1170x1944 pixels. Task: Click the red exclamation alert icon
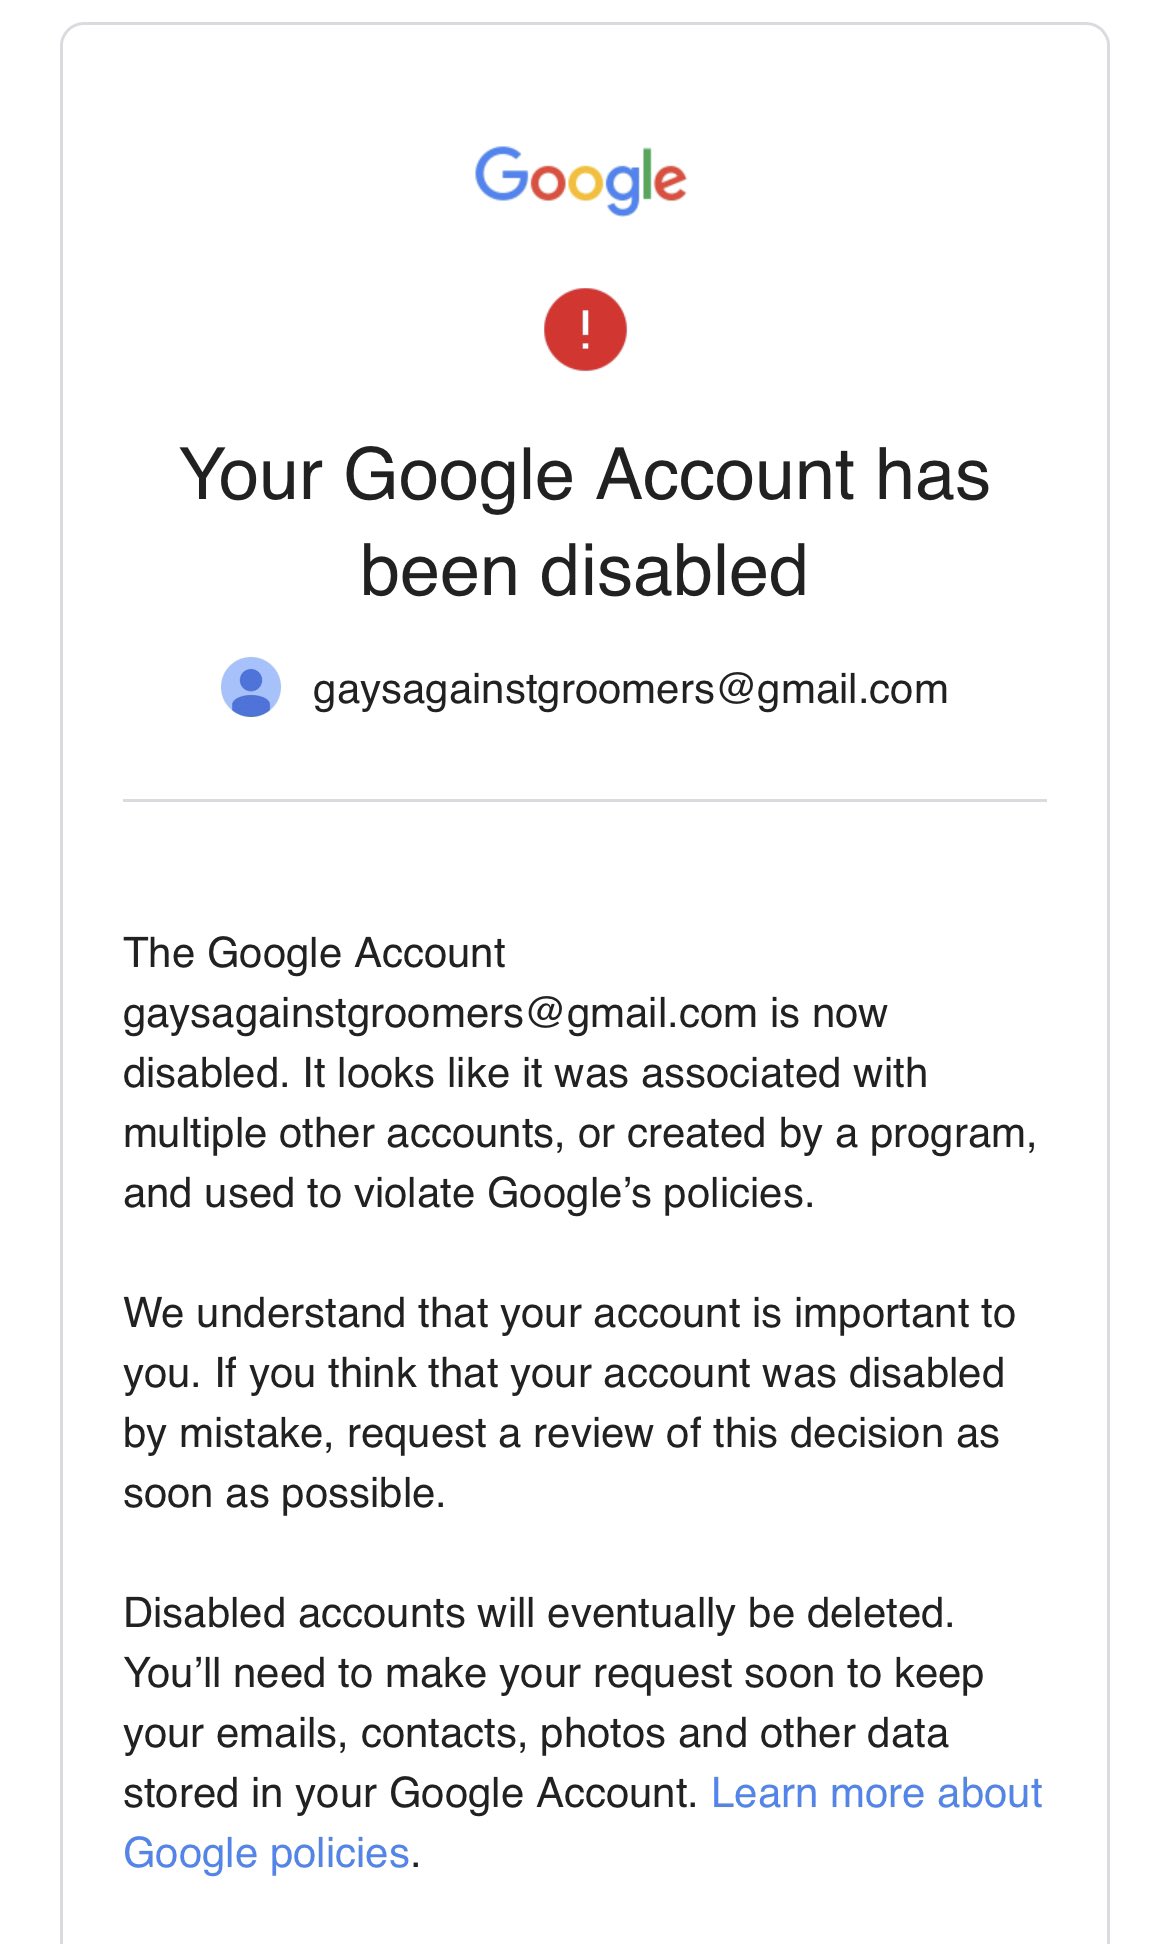pos(585,329)
